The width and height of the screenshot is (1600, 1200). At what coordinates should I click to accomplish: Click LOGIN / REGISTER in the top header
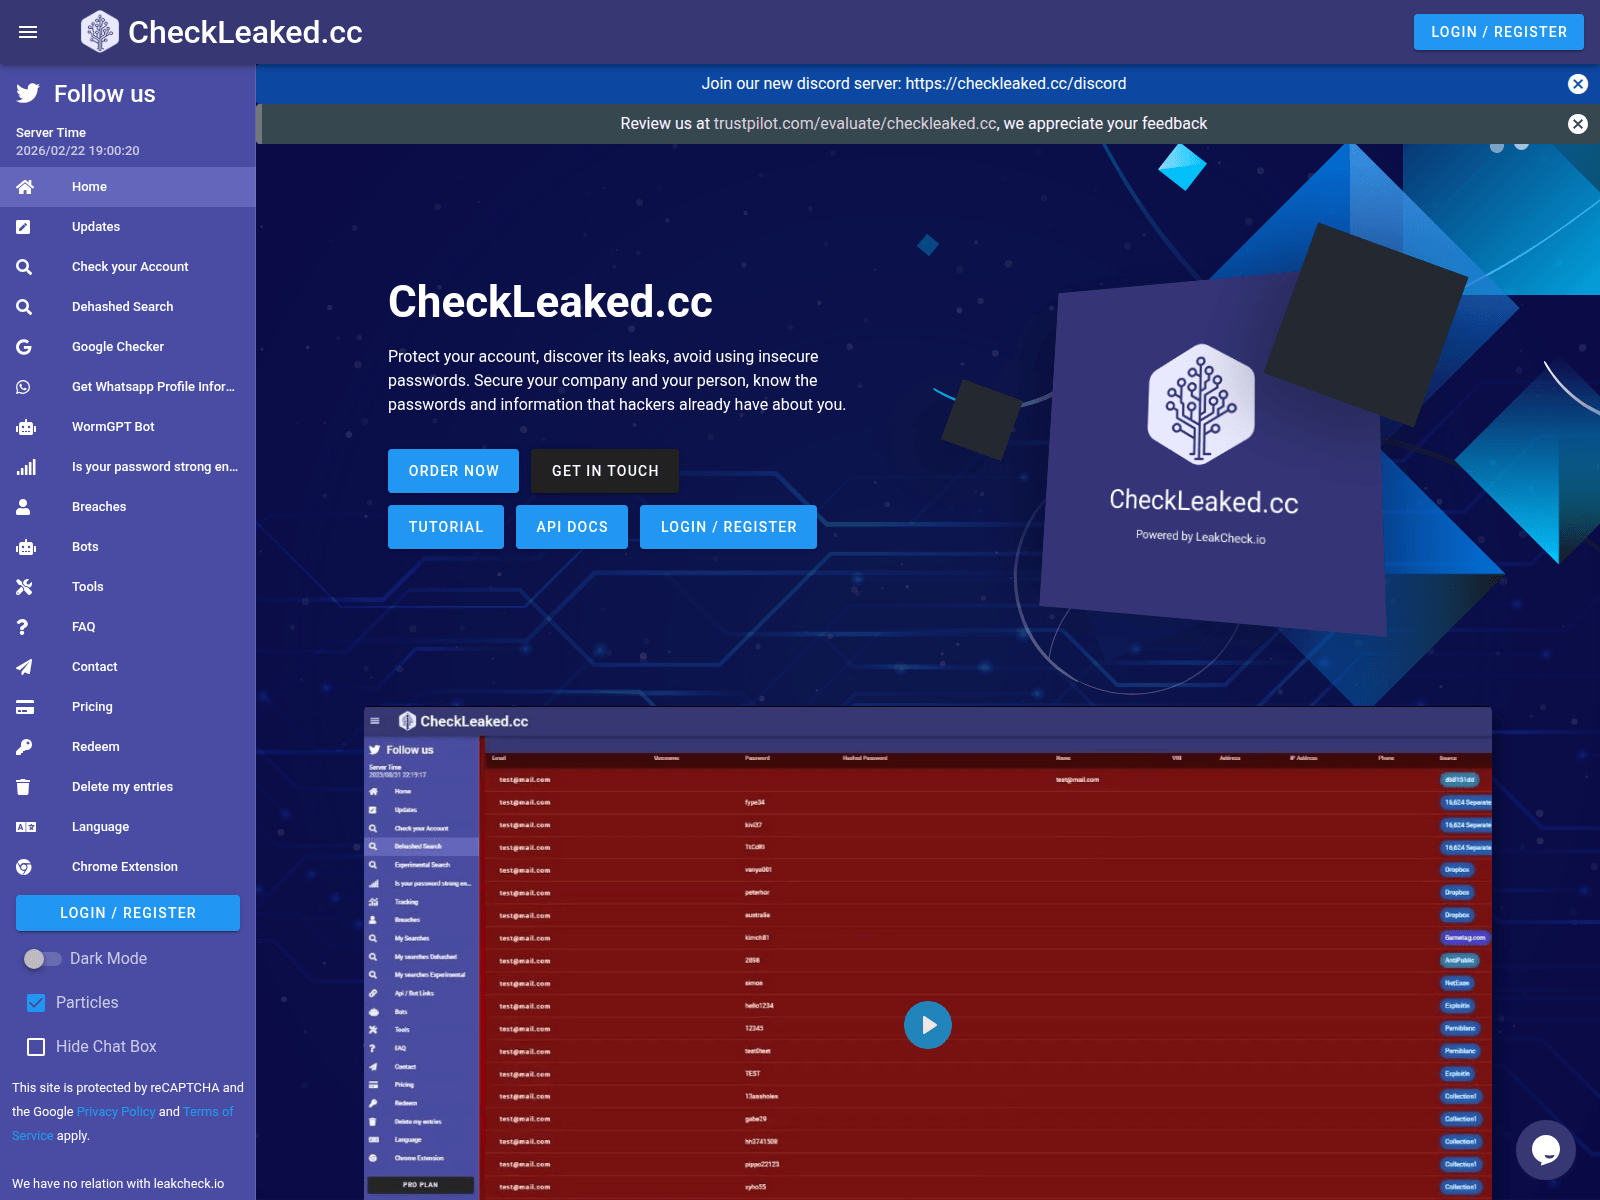click(1499, 32)
